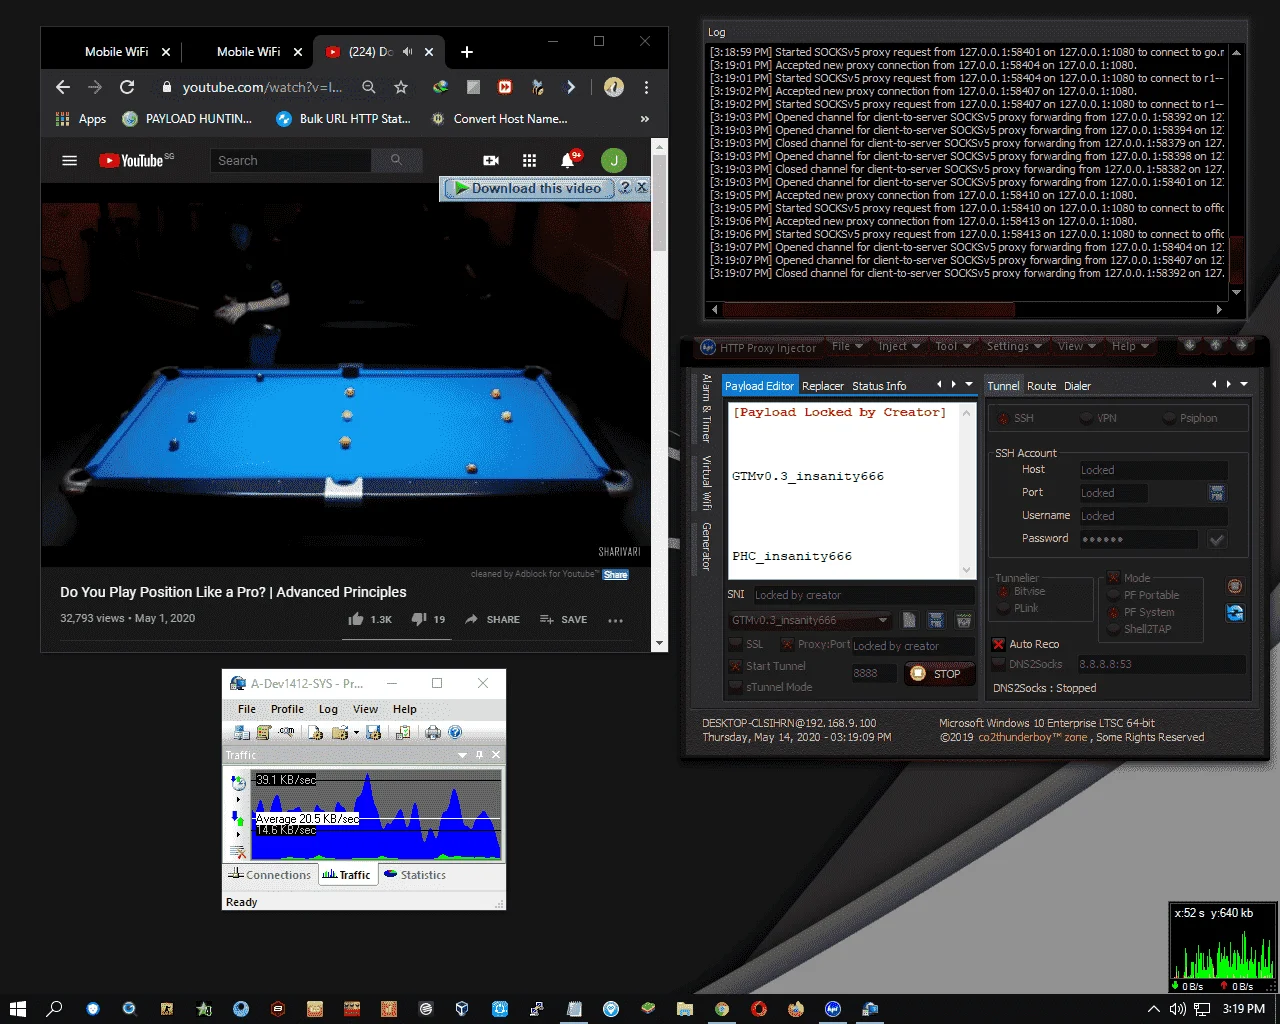Reload the YouTube page in Chrome

[x=127, y=87]
